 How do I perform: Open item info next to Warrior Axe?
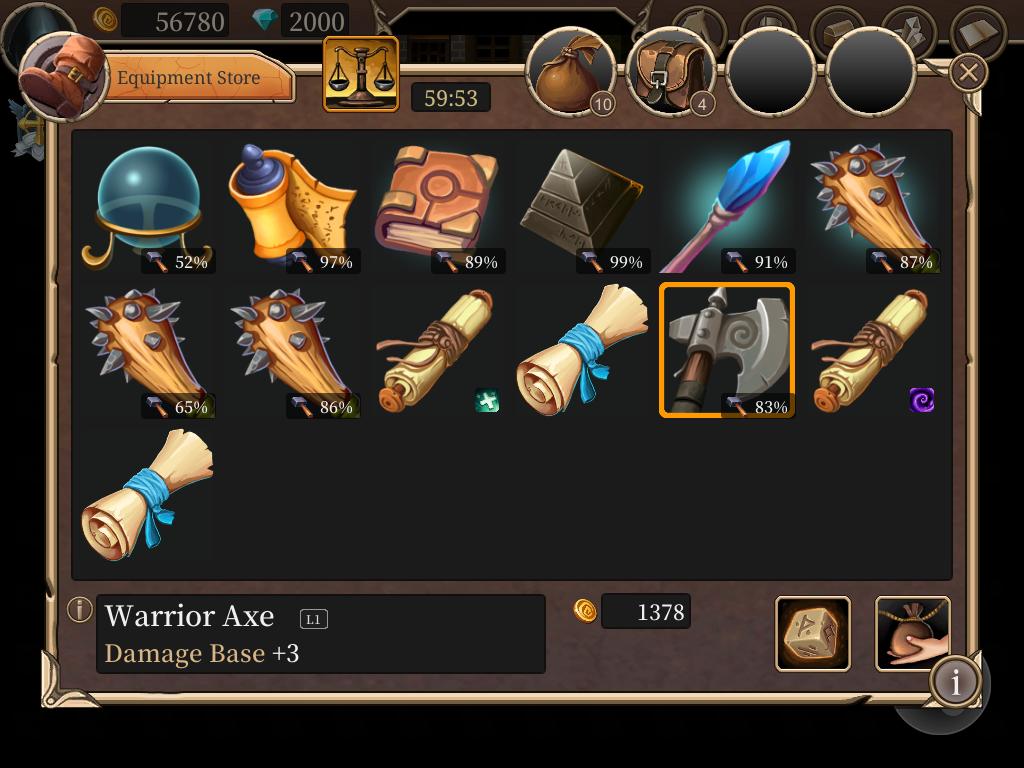tap(79, 609)
